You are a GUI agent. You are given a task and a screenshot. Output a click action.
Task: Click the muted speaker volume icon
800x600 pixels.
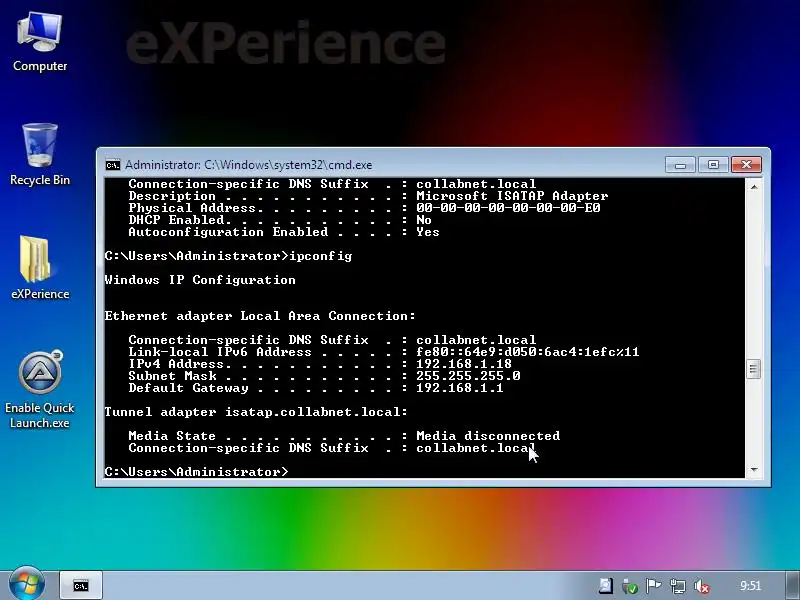[702, 586]
